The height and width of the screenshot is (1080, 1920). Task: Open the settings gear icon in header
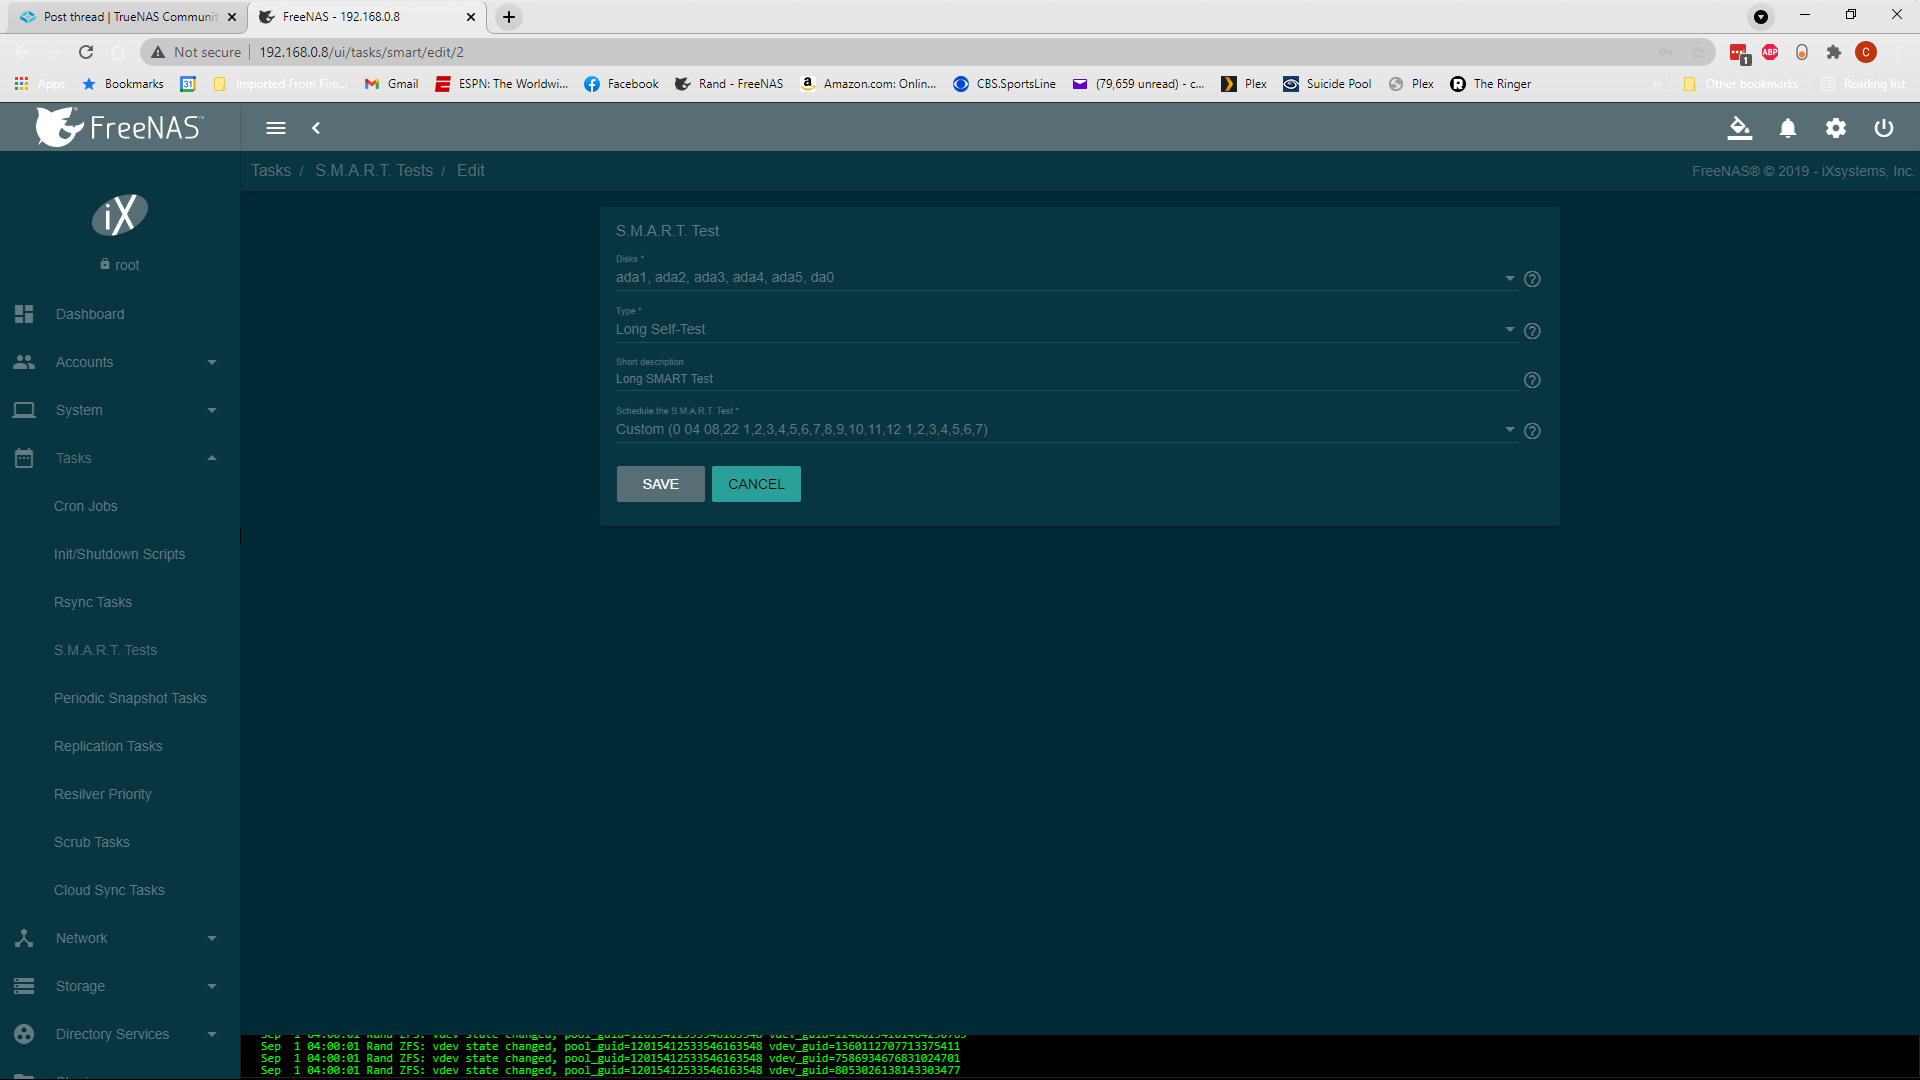(1836, 128)
